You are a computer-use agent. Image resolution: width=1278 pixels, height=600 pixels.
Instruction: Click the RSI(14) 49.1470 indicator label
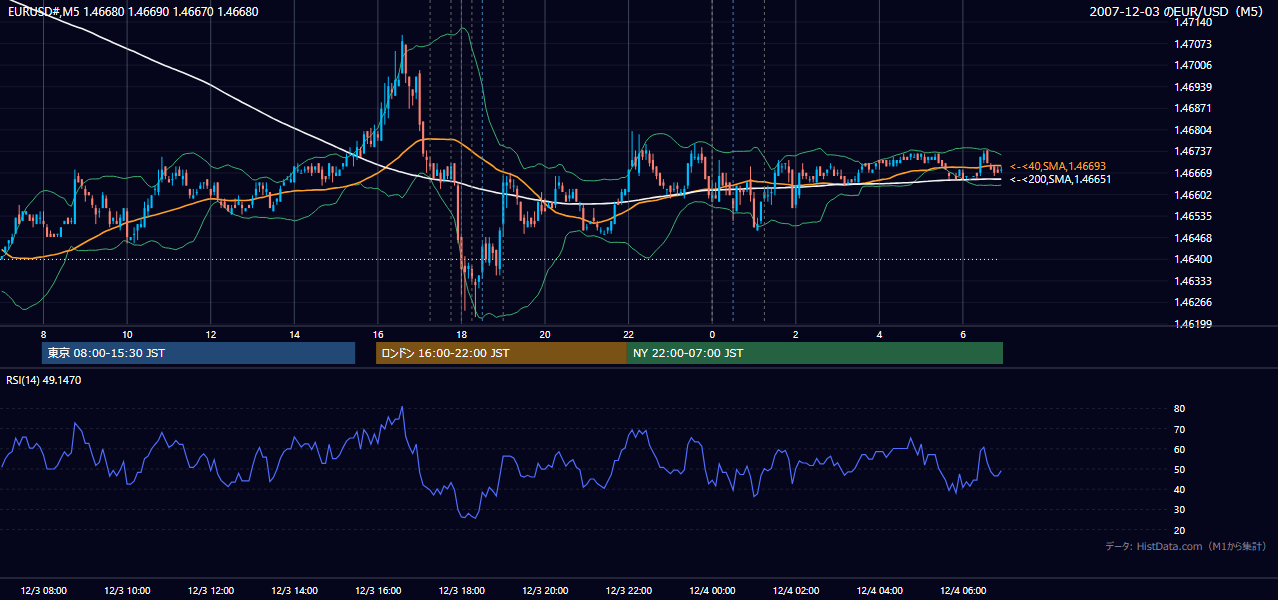(x=44, y=380)
